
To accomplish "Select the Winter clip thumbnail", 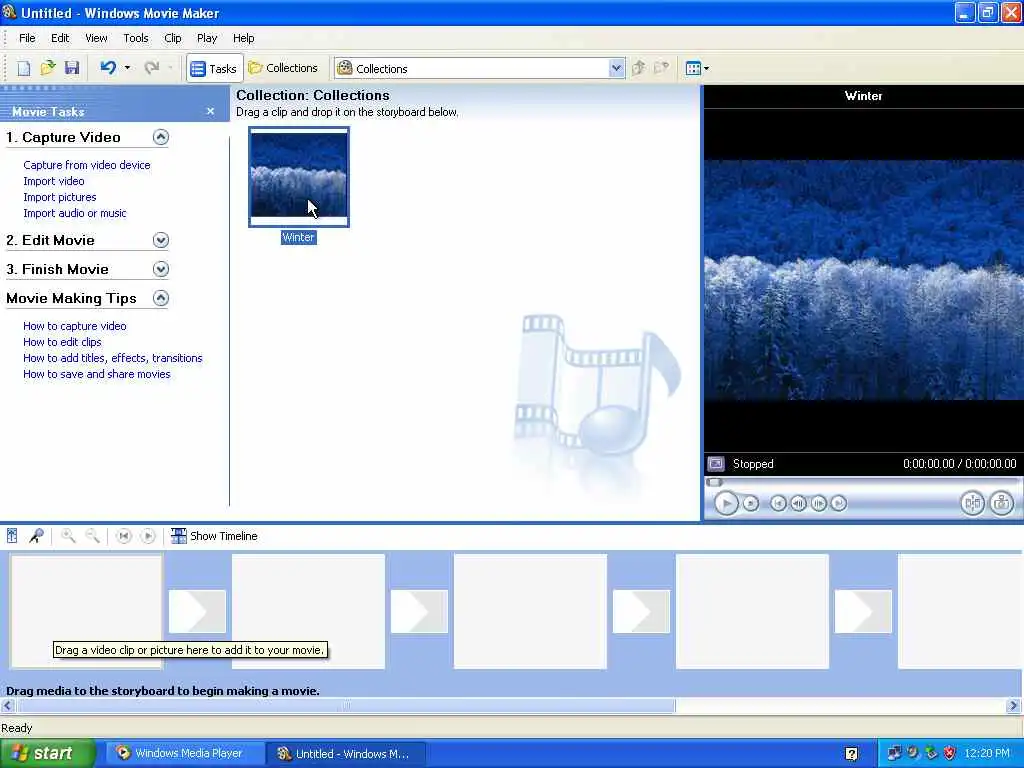I will 299,177.
